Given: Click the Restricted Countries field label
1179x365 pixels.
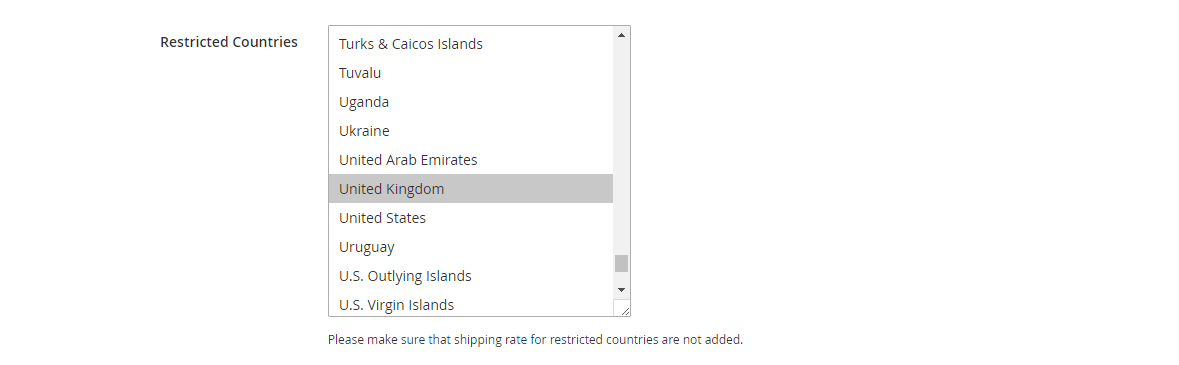Looking at the screenshot, I should coord(229,42).
